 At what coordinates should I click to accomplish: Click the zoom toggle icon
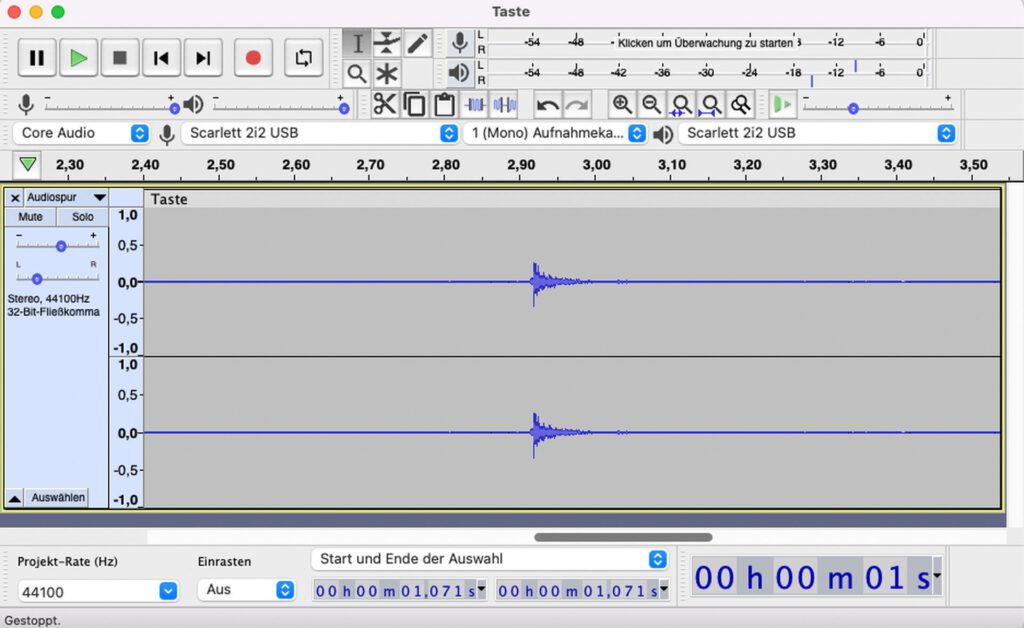pyautogui.click(x=741, y=104)
